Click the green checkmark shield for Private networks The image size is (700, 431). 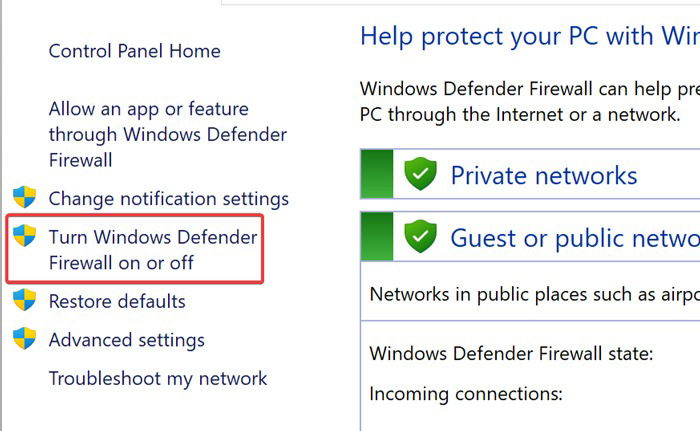click(x=420, y=174)
